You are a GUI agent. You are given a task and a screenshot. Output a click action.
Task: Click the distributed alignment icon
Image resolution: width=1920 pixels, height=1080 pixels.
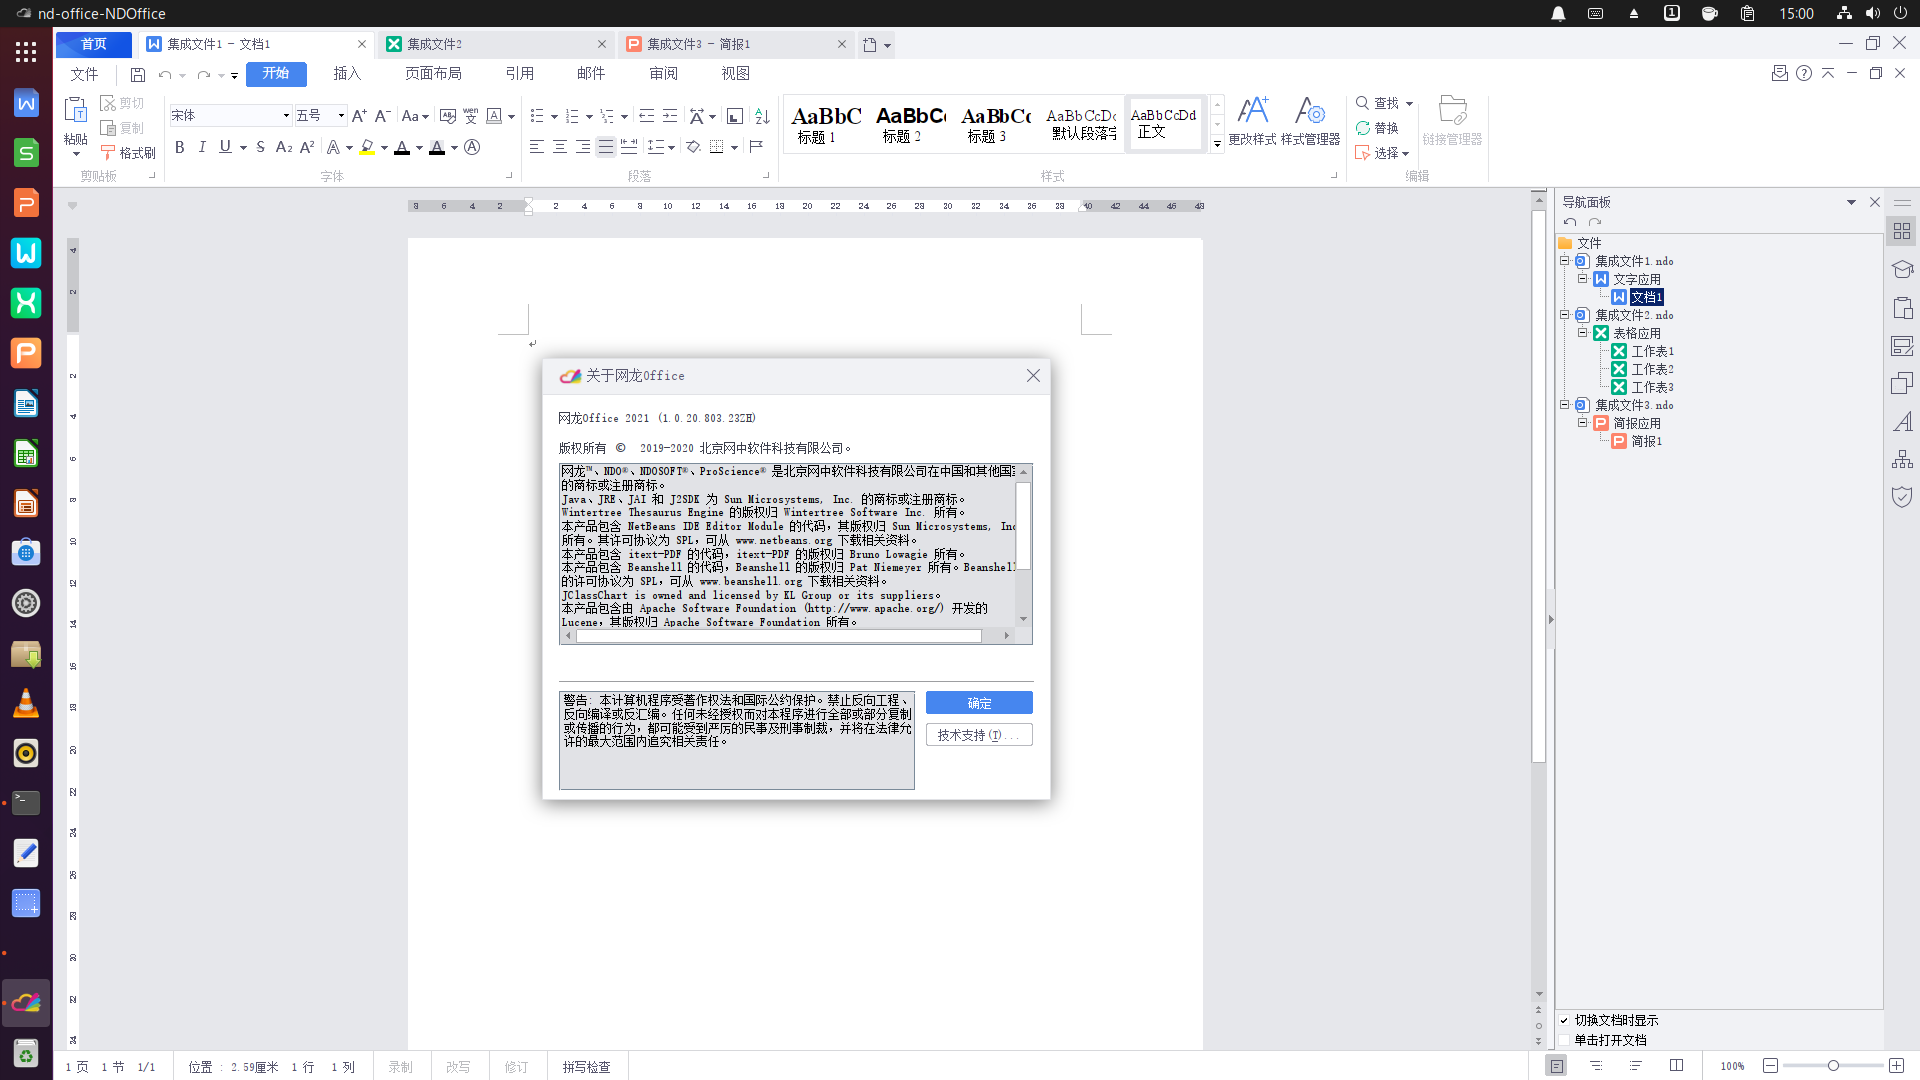point(629,147)
